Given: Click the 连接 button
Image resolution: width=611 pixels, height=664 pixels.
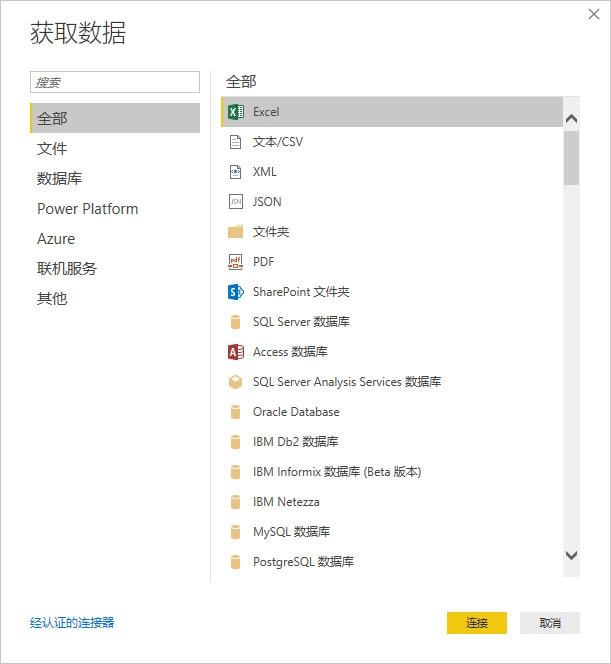Looking at the screenshot, I should pyautogui.click(x=477, y=623).
